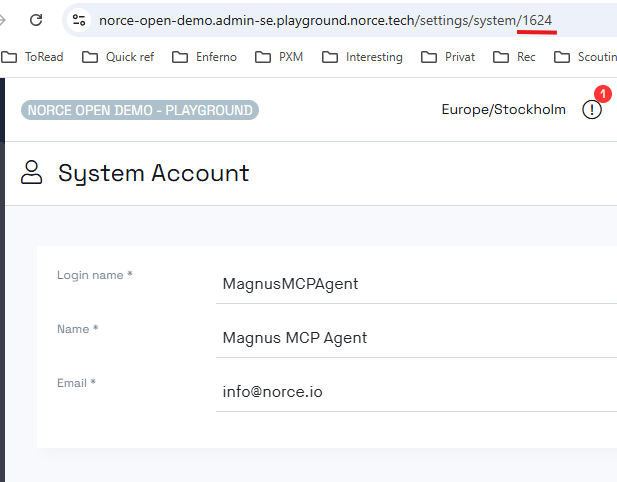617x482 pixels.
Task: Edit the Name field Magnus MCP Agent
Action: tap(416, 338)
